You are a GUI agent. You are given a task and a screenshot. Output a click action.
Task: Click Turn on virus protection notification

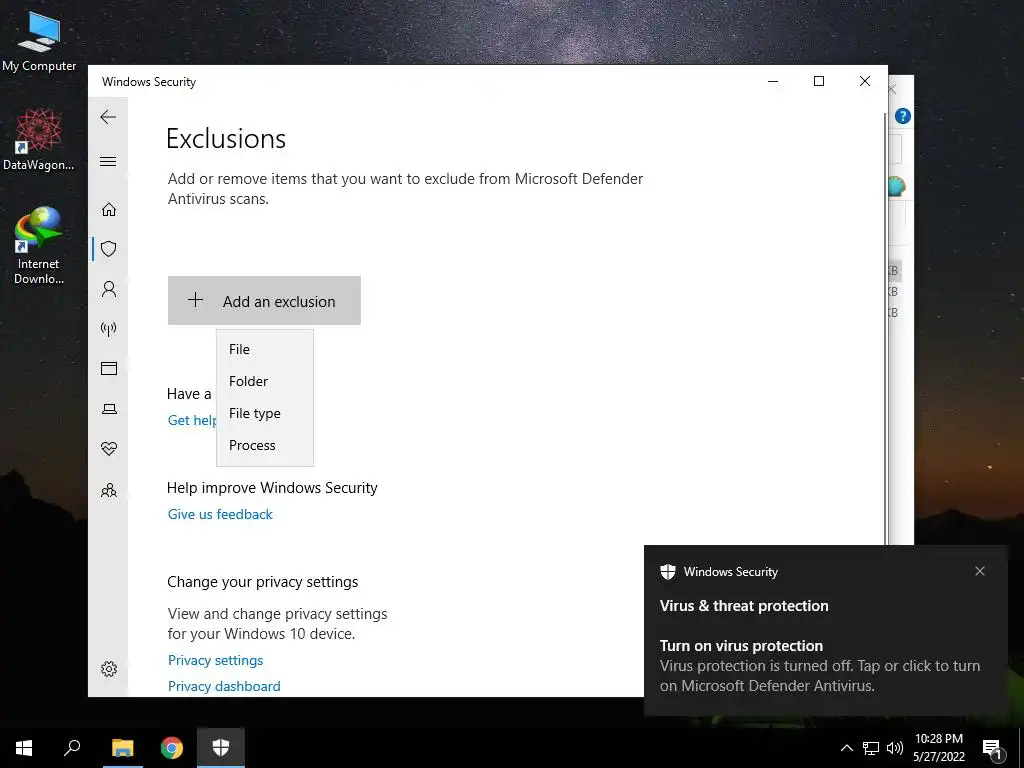(825, 631)
